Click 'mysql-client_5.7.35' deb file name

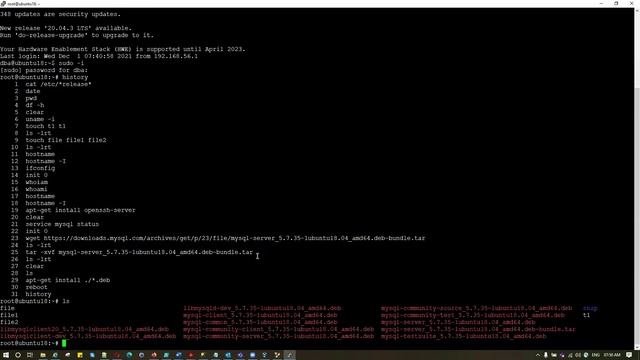tap(260, 315)
